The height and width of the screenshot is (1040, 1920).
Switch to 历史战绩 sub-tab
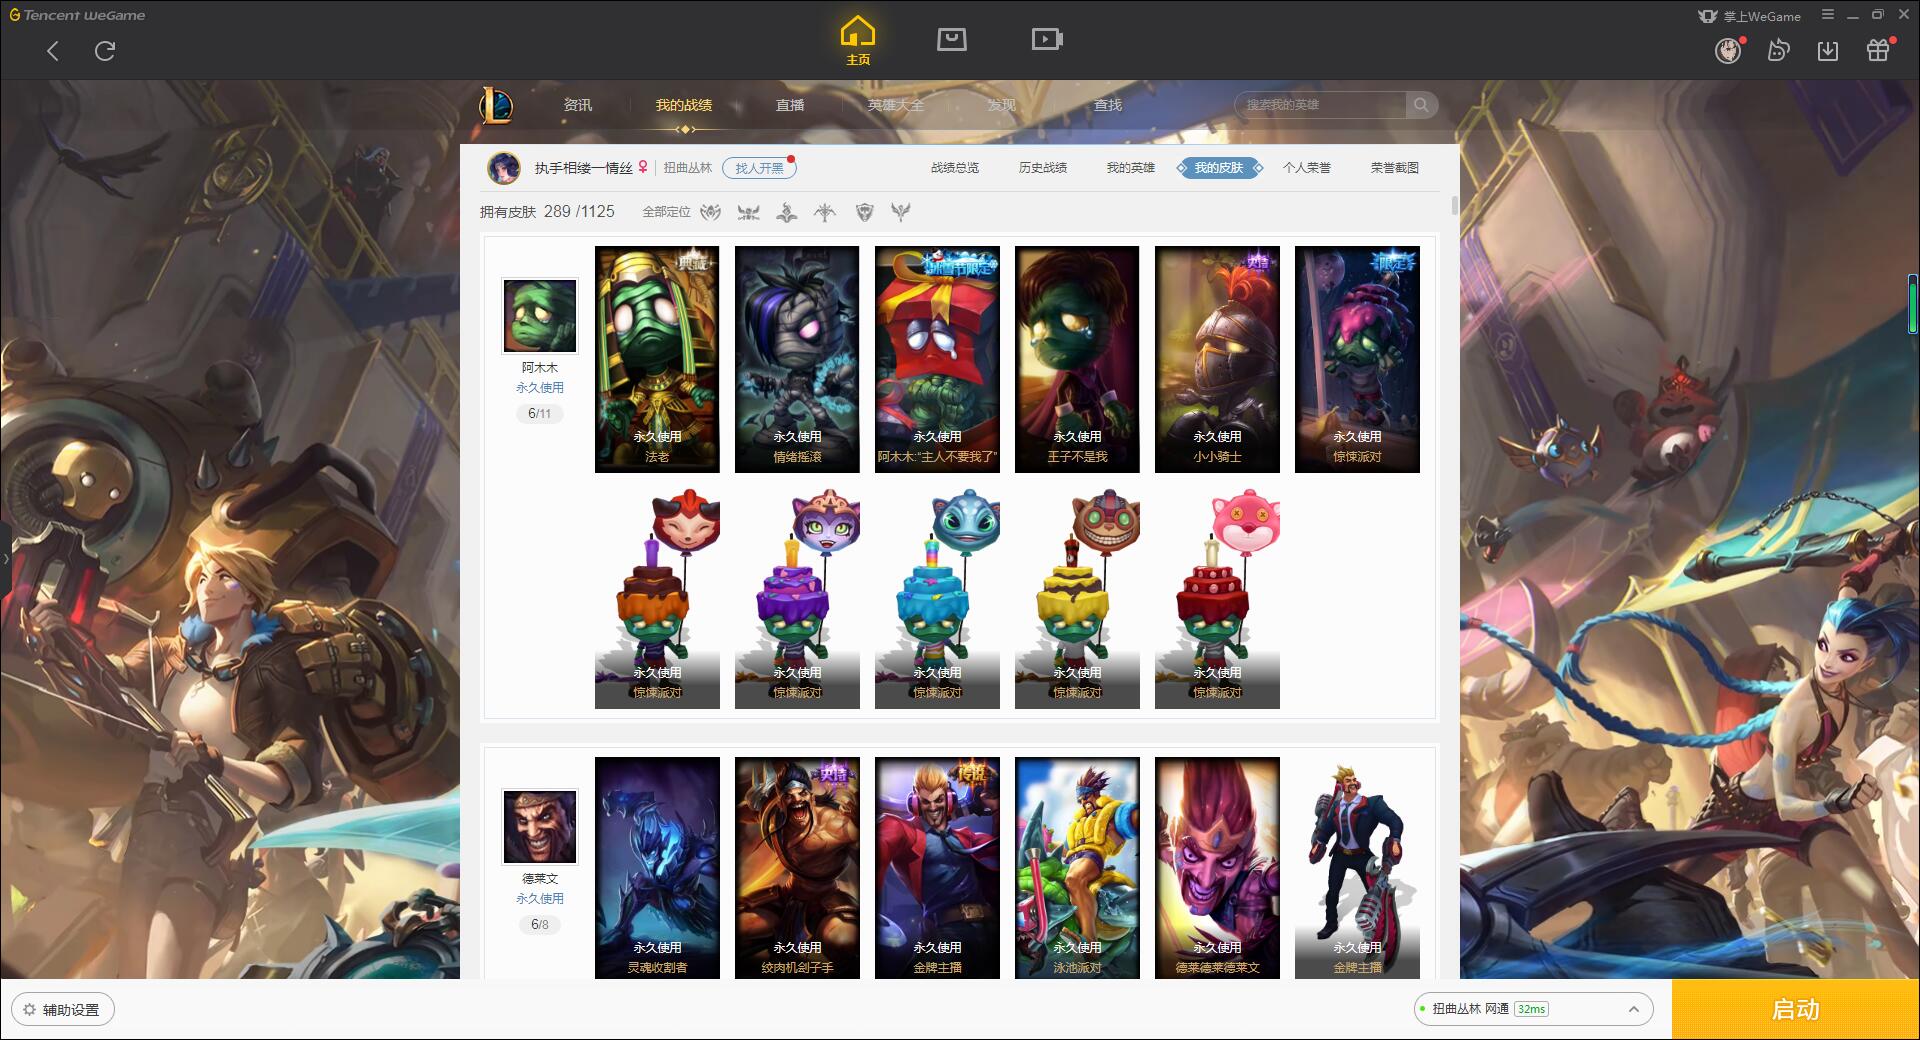click(1043, 168)
